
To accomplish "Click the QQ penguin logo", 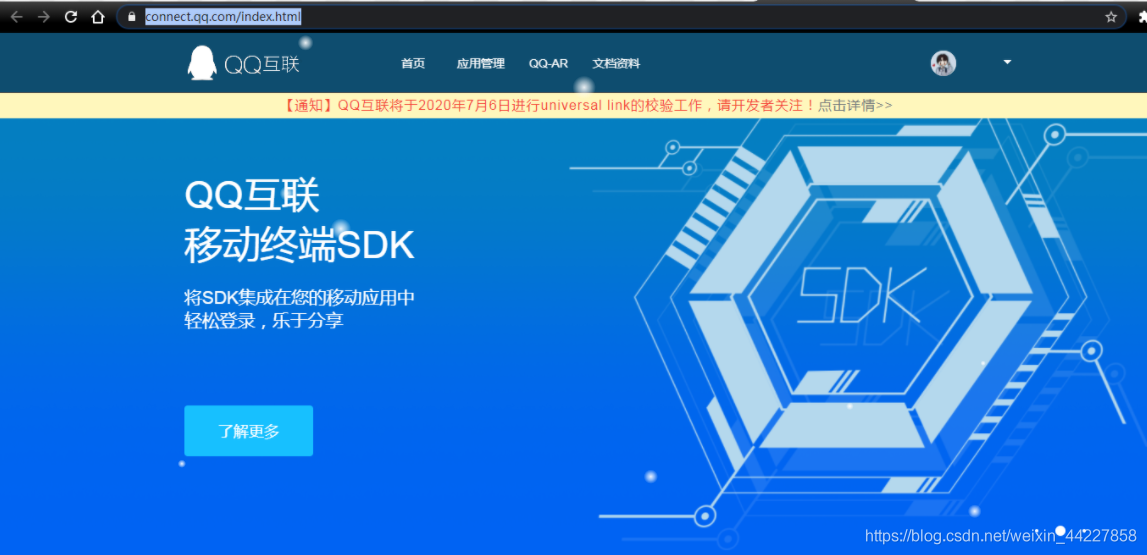I will tap(202, 63).
